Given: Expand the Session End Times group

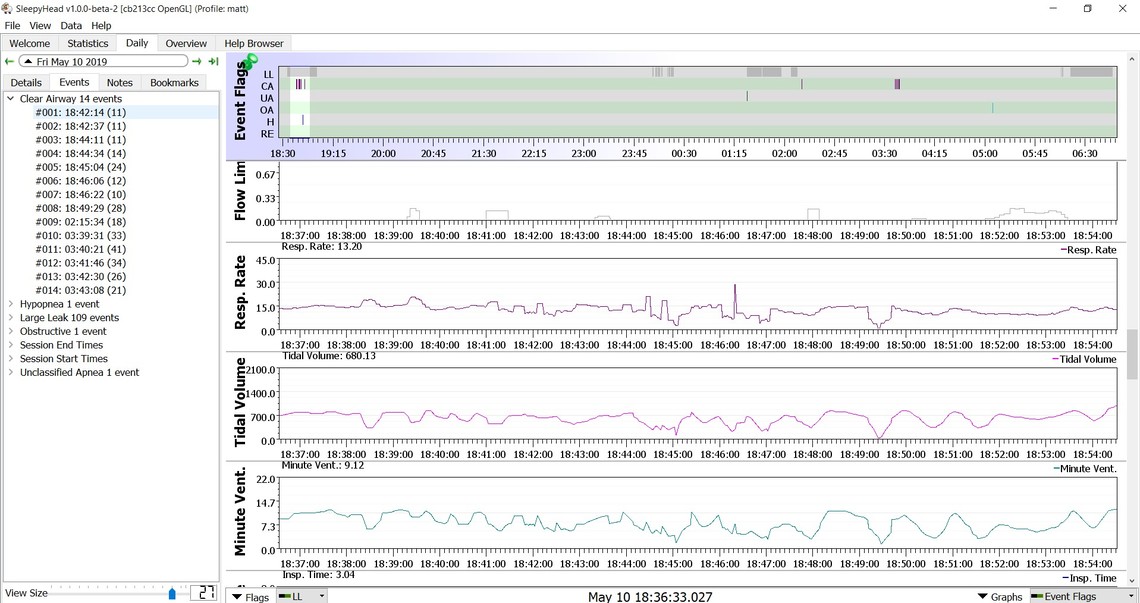Looking at the screenshot, I should click(11, 346).
